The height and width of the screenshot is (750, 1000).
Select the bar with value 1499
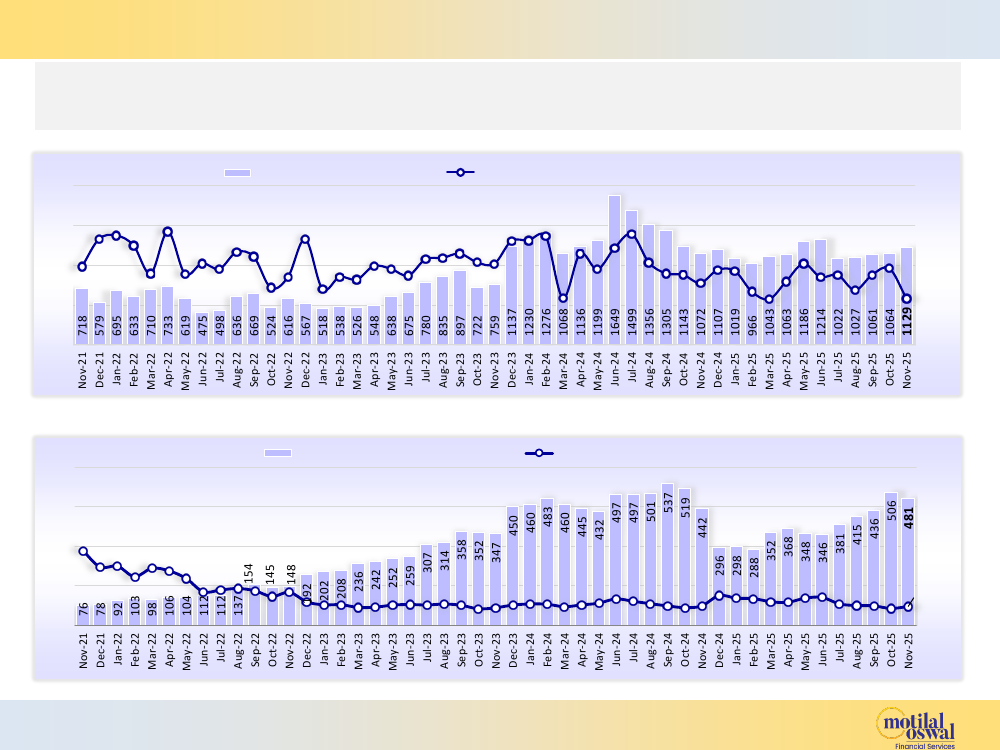click(632, 280)
